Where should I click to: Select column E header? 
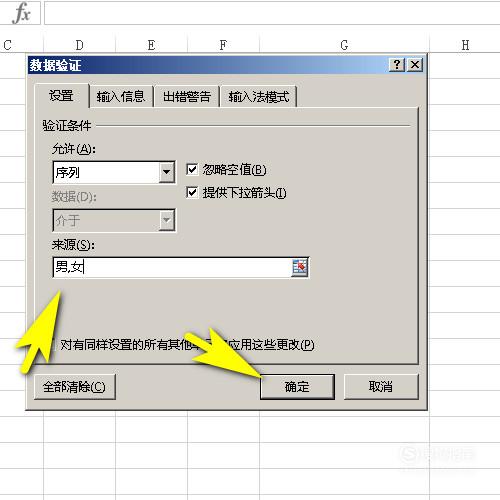151,45
